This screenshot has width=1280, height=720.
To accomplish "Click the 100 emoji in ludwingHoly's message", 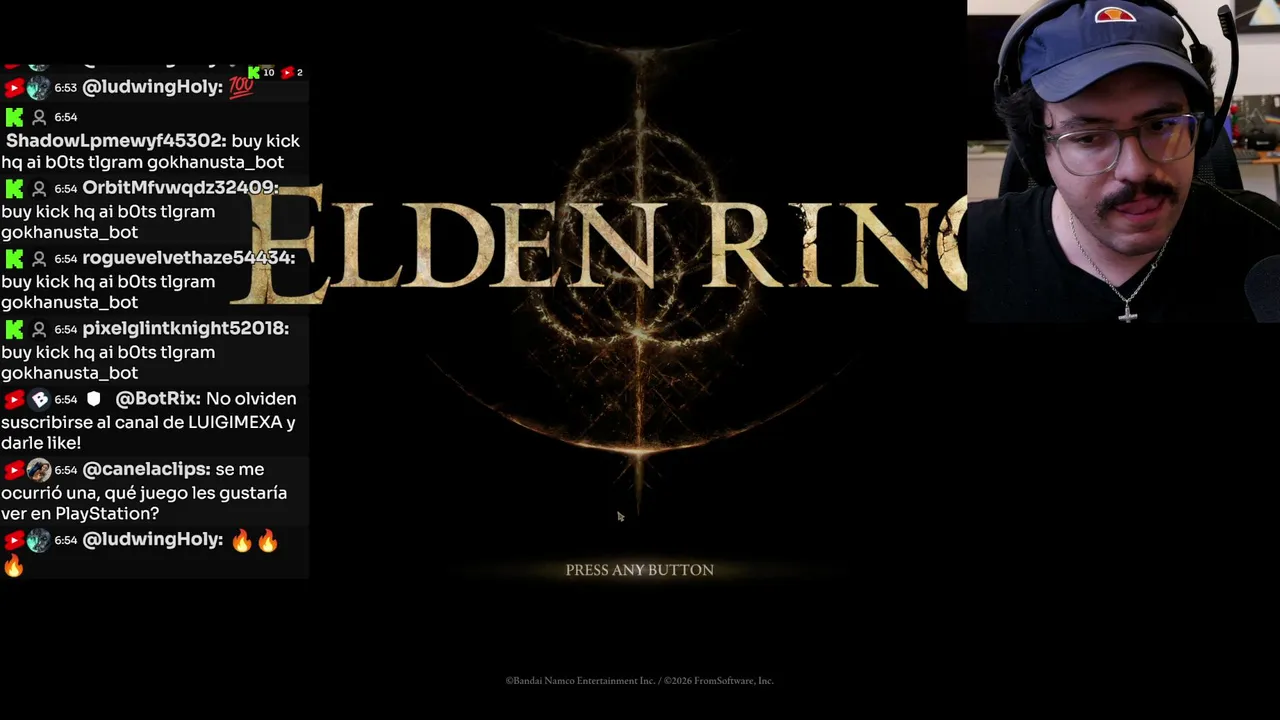I will click(x=241, y=87).
